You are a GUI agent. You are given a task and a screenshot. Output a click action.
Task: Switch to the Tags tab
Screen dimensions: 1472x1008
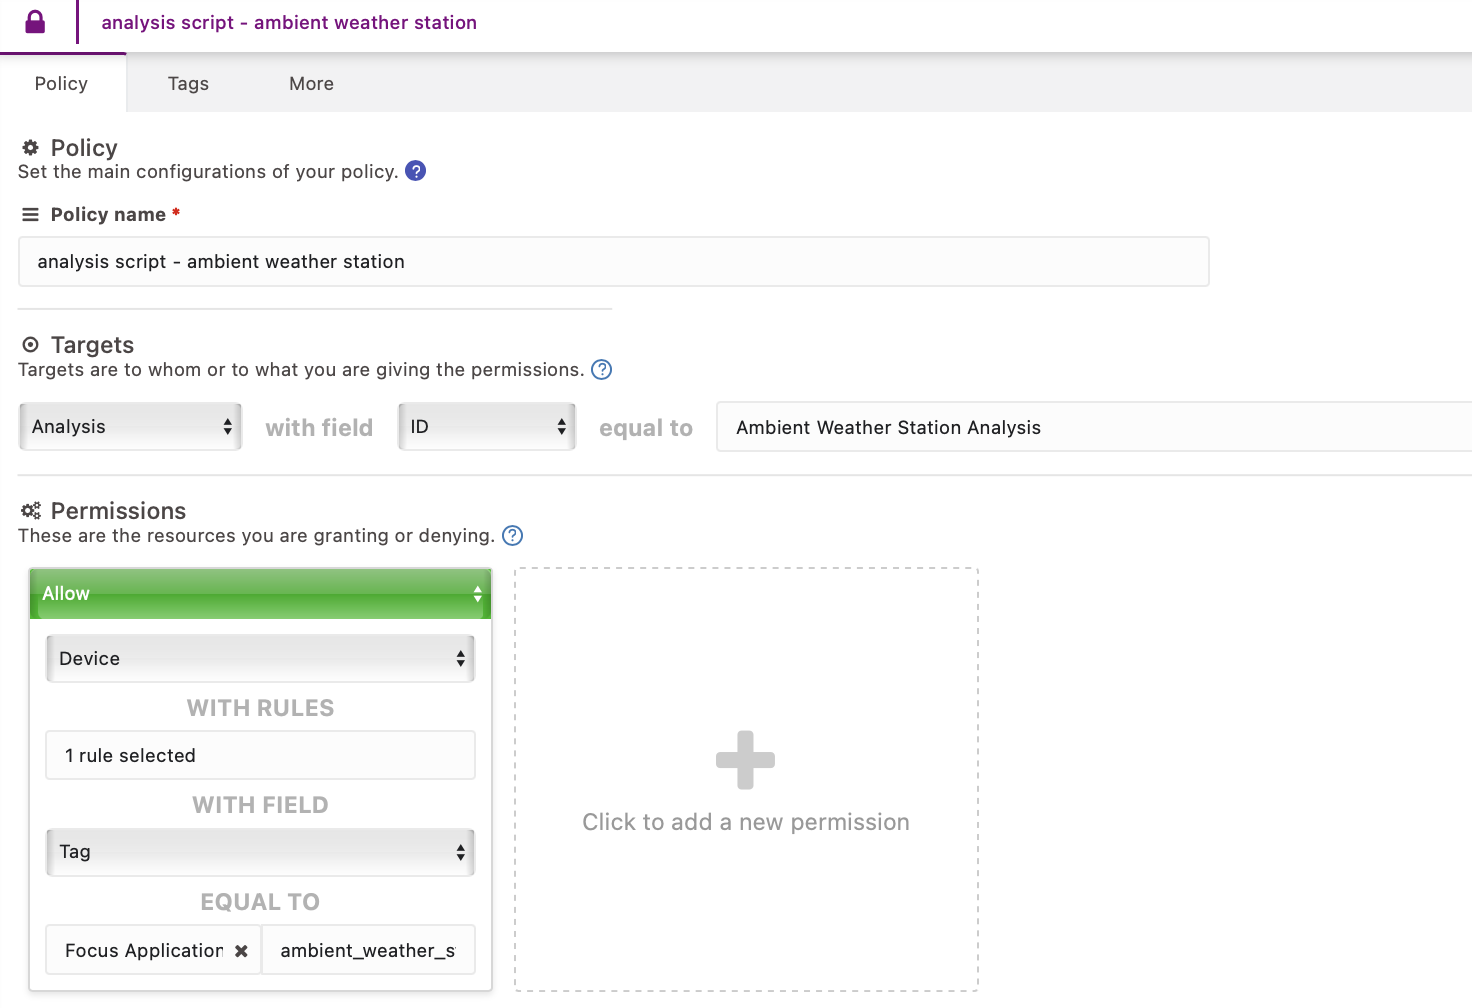coord(188,84)
